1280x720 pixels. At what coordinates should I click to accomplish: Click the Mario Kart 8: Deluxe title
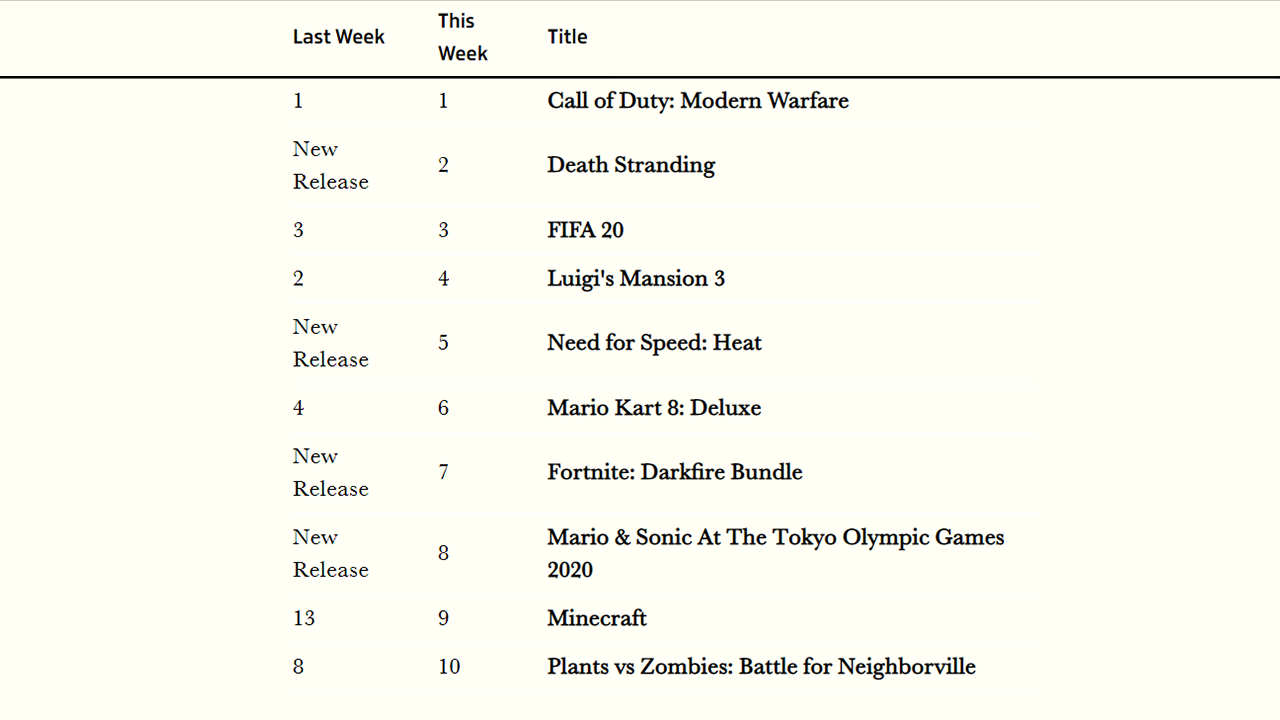pyautogui.click(x=654, y=408)
